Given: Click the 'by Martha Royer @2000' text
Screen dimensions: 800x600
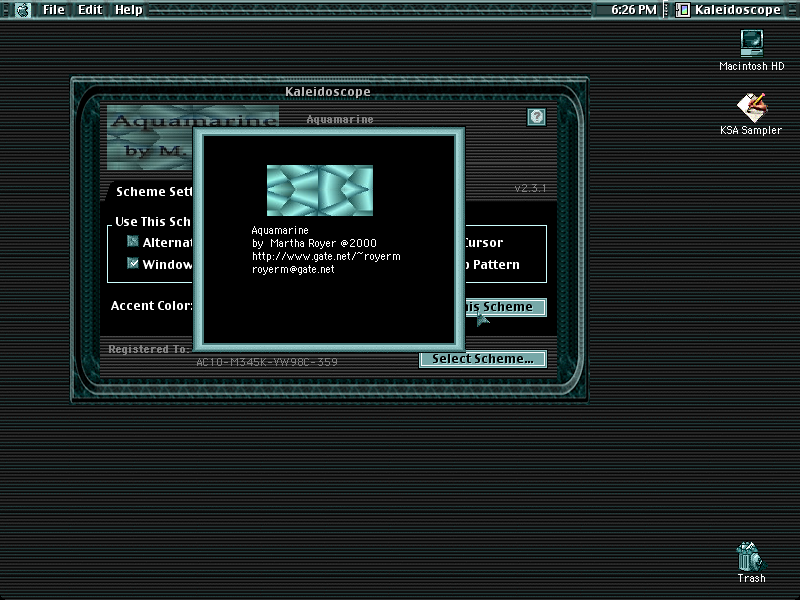Looking at the screenshot, I should (314, 243).
